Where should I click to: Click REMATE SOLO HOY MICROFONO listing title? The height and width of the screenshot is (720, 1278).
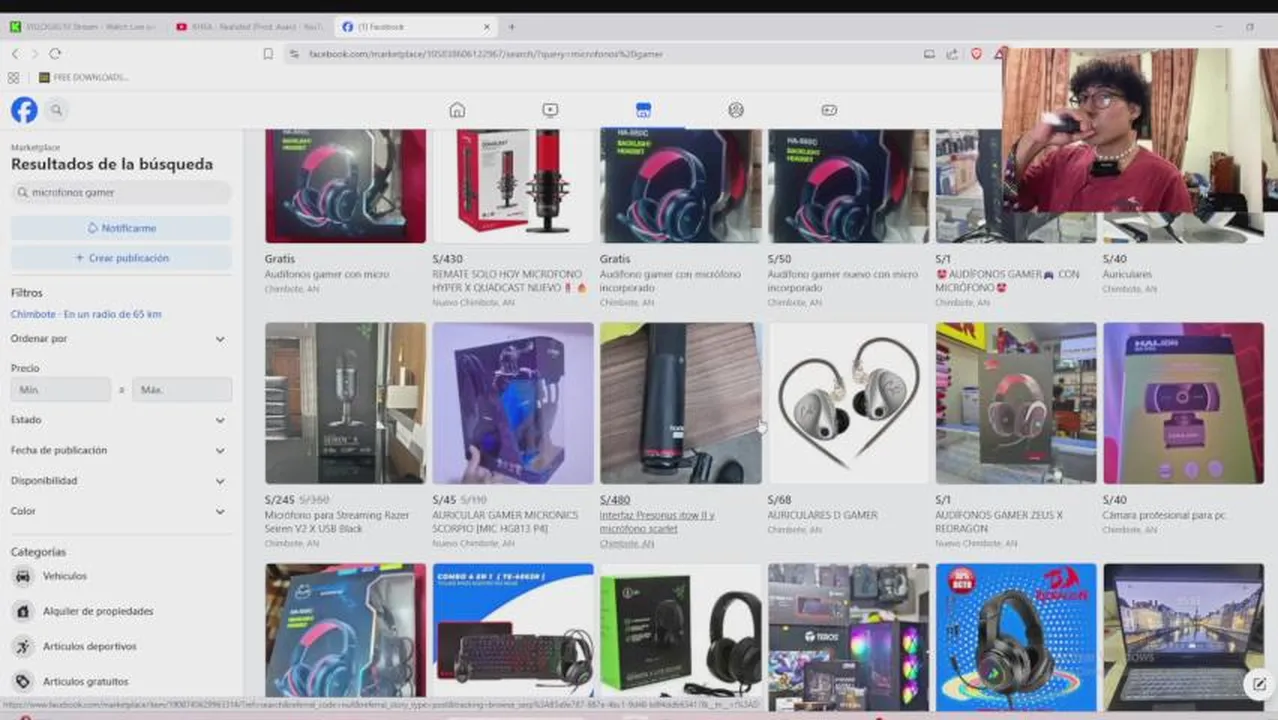(x=508, y=280)
